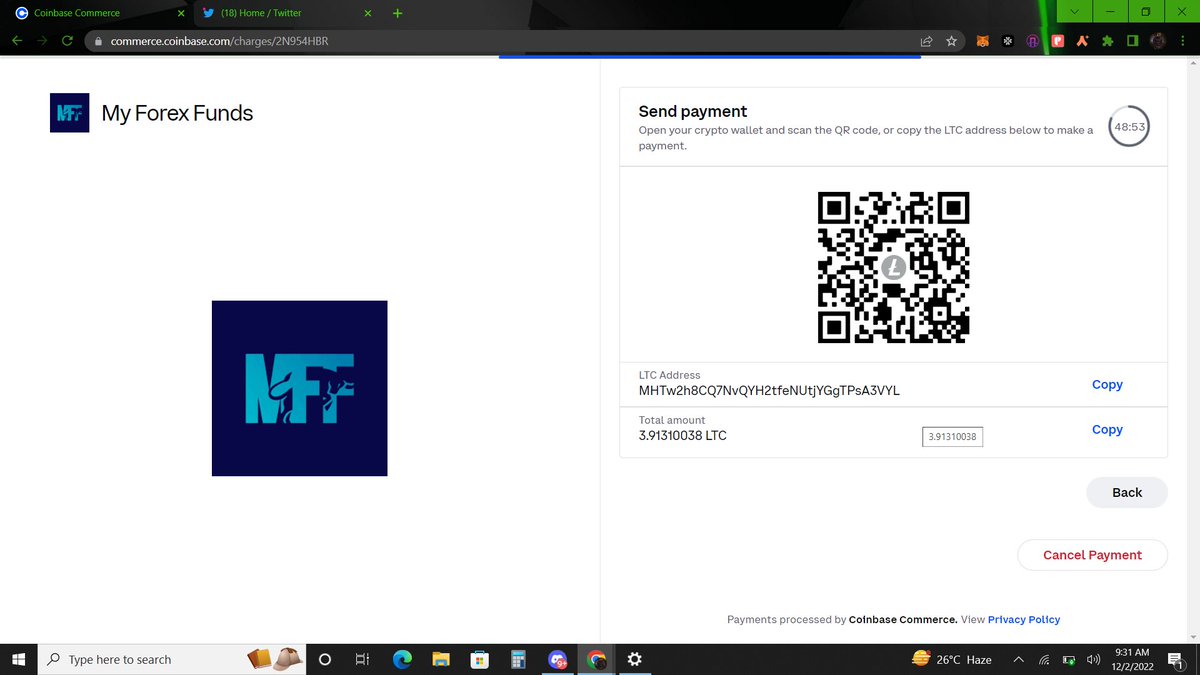This screenshot has height=675, width=1200.
Task: Click the battery status icon
Action: click(x=1069, y=659)
